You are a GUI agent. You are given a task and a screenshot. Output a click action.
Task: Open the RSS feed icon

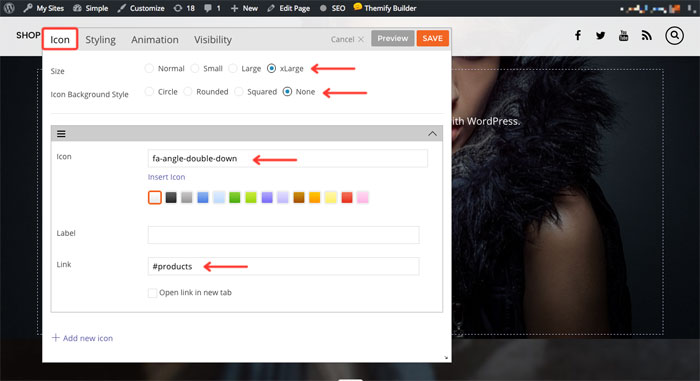(x=646, y=36)
